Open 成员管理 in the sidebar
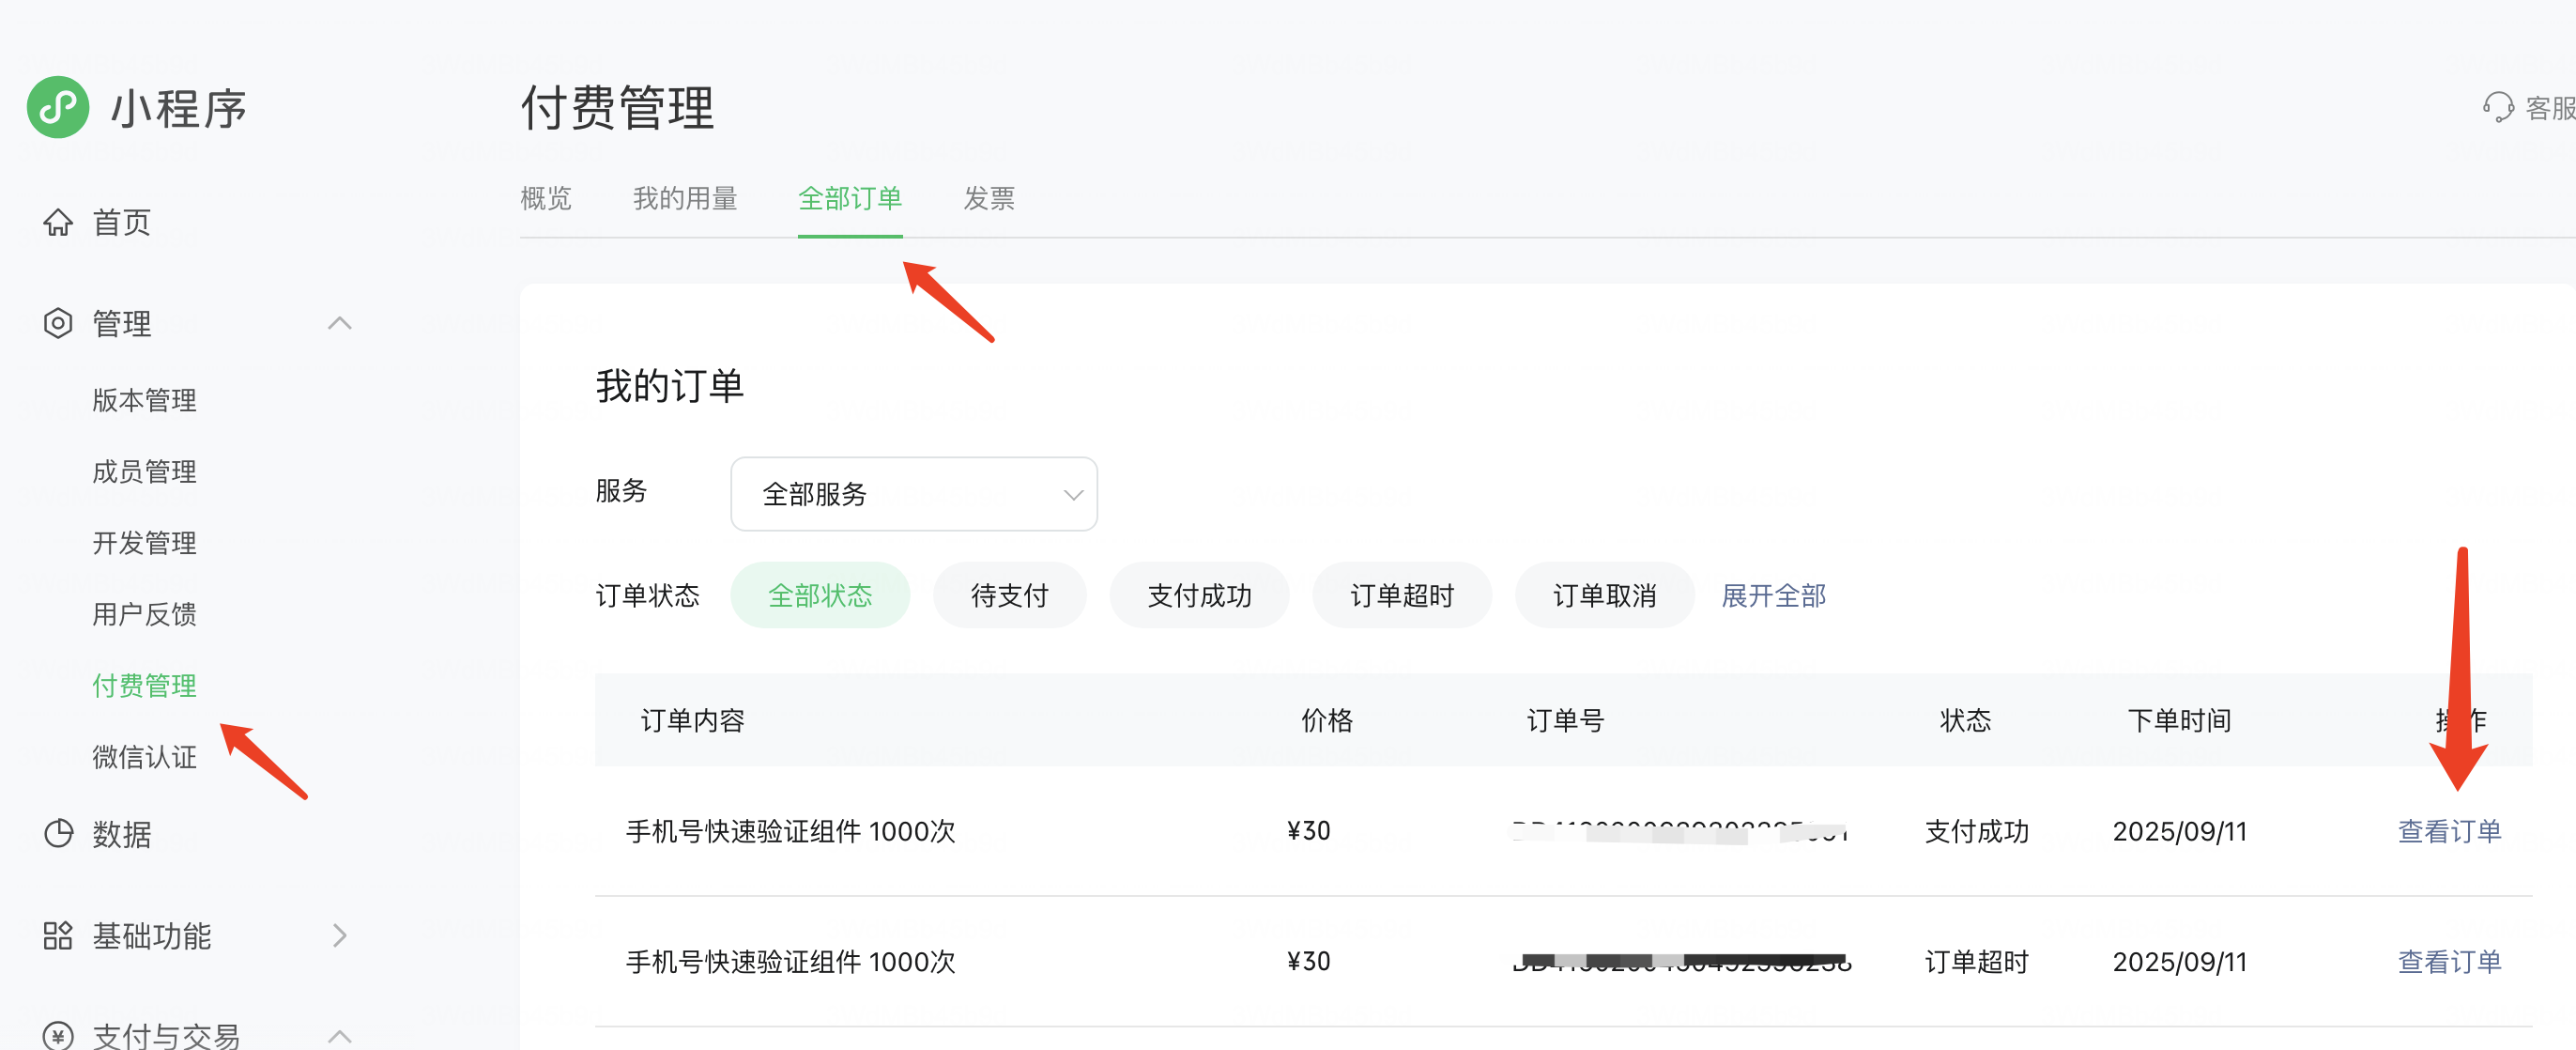 tap(144, 471)
